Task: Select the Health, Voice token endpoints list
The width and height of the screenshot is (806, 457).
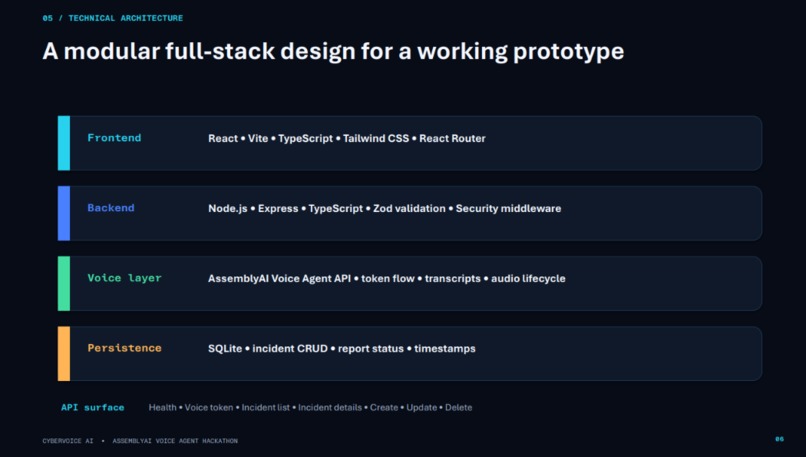Action: 310,408
